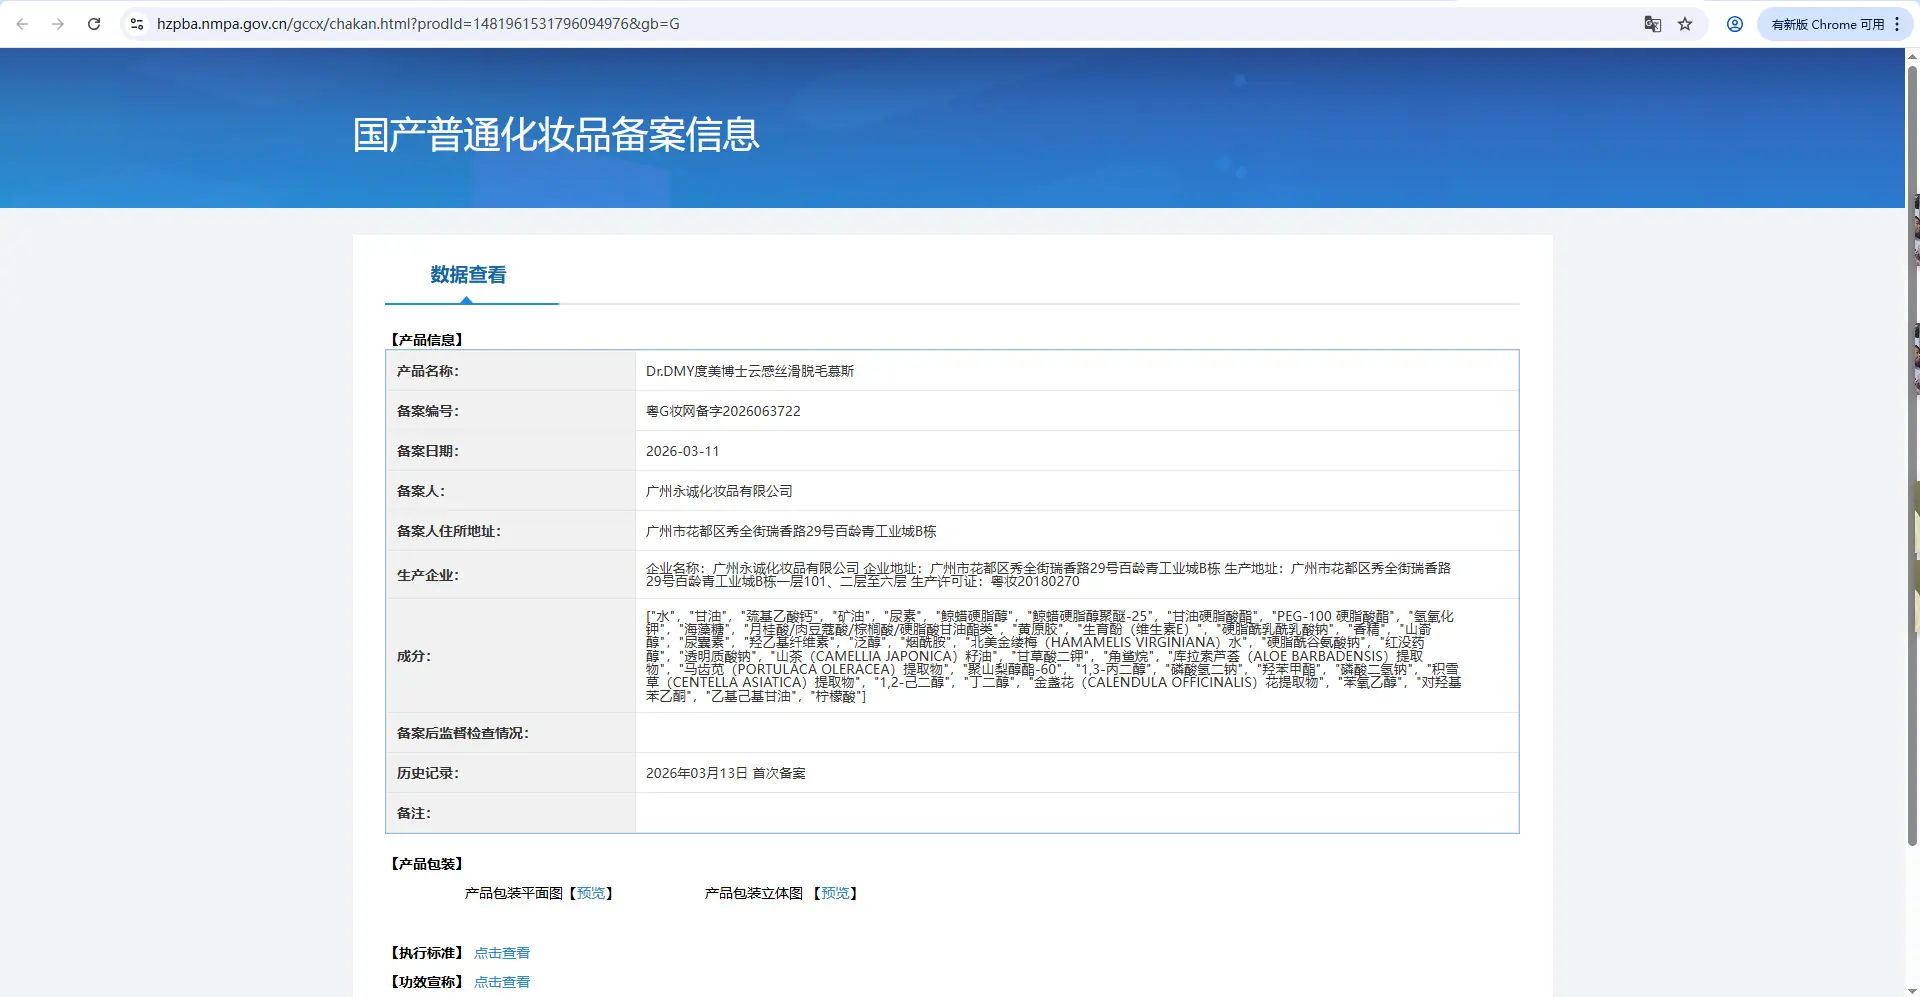Click the 【产品信息】 section heading

(x=426, y=340)
